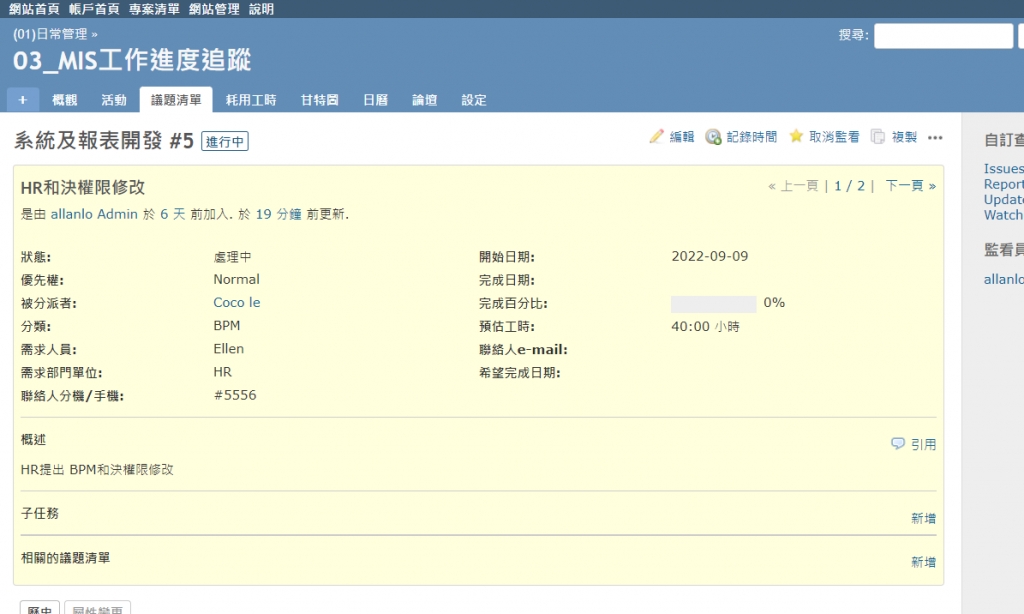Go to the 耗用工時 spent time tab
The image size is (1024, 614).
pos(250,100)
